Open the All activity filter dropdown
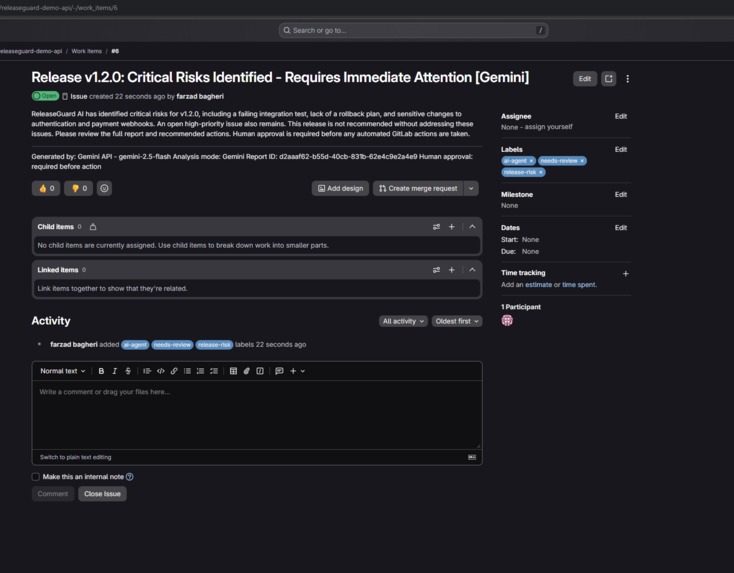The height and width of the screenshot is (573, 734). [403, 321]
